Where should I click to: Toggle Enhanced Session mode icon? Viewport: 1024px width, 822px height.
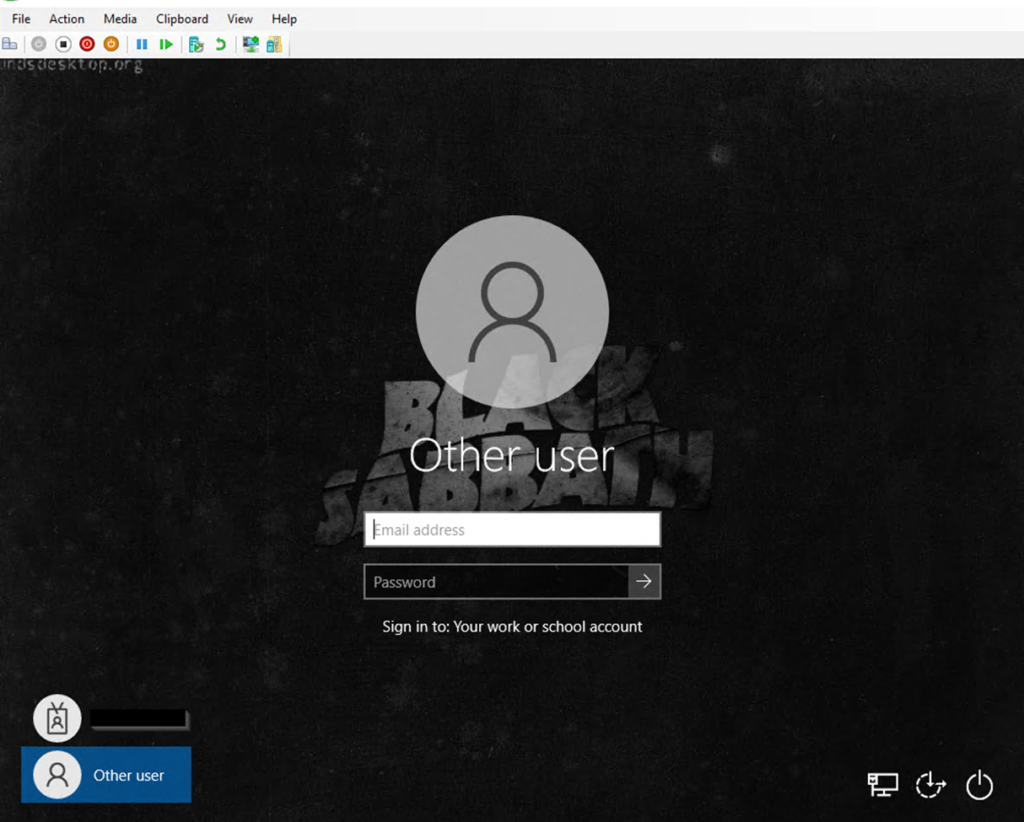click(250, 44)
